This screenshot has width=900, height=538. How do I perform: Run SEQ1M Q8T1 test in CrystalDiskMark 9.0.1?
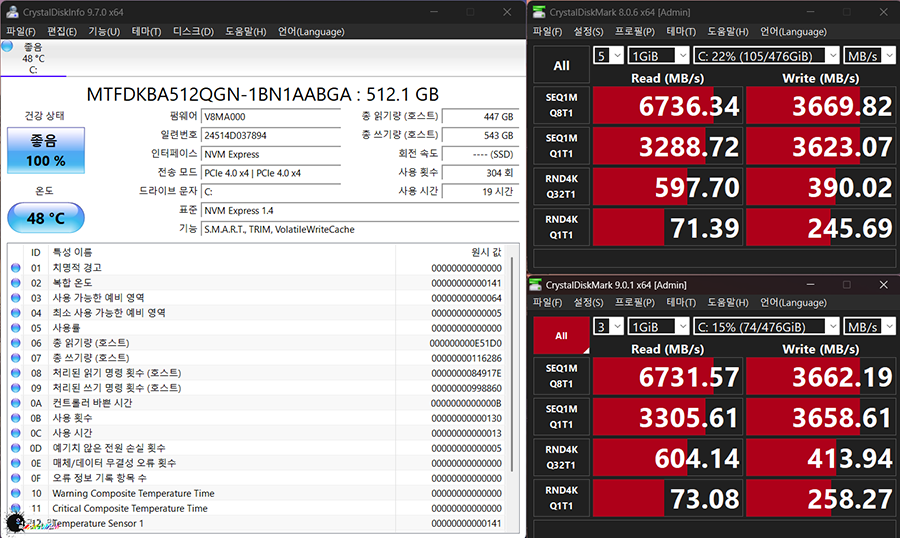coord(561,376)
